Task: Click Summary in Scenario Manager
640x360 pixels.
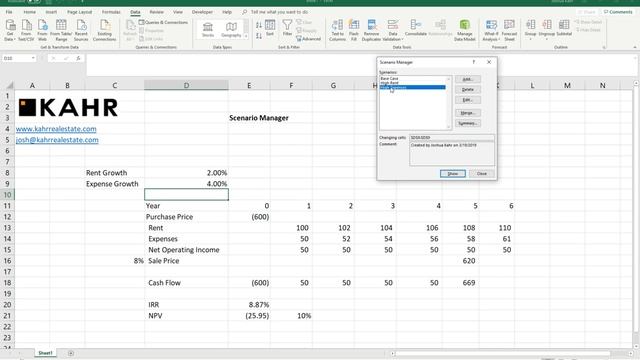Action: pos(468,123)
